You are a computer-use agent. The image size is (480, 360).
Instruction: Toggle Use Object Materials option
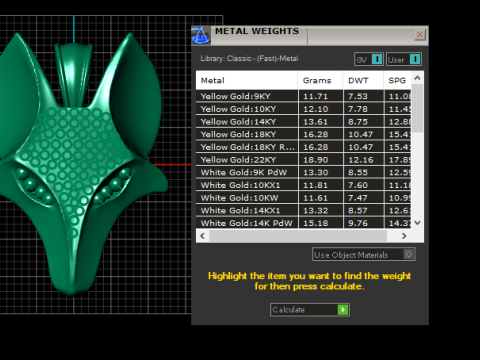point(364,255)
